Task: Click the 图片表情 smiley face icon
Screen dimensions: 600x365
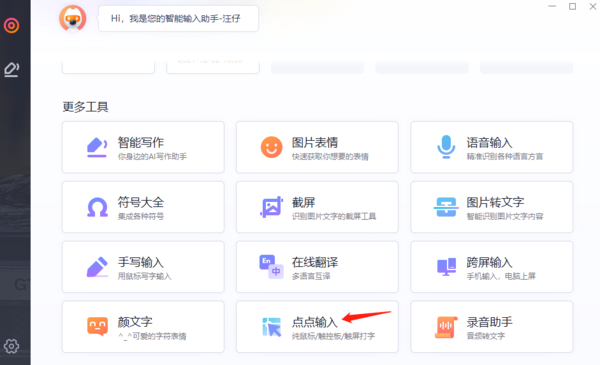Action: [271, 147]
